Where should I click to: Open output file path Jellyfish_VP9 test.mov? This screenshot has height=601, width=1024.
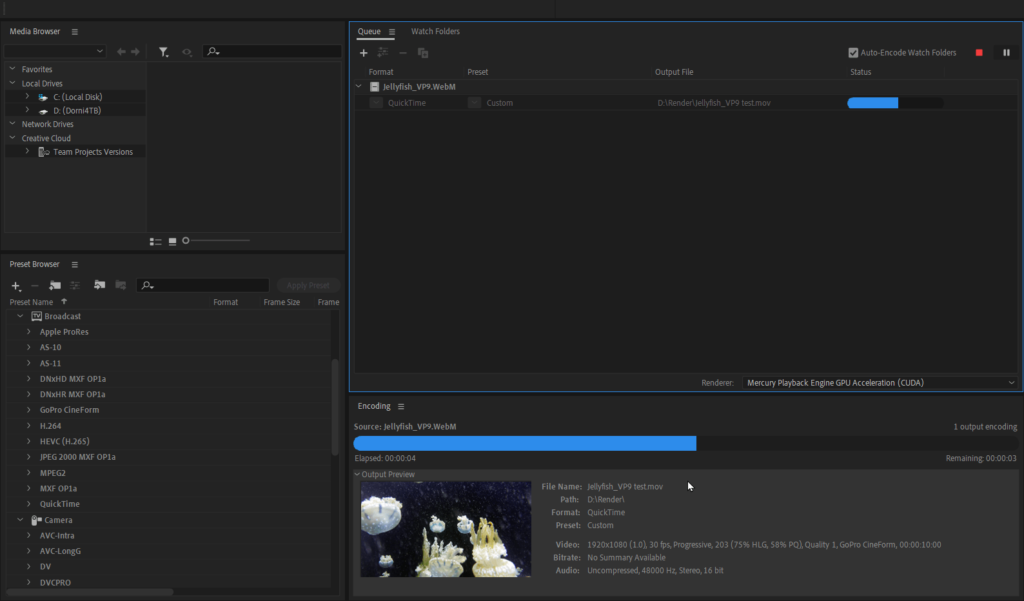click(713, 103)
